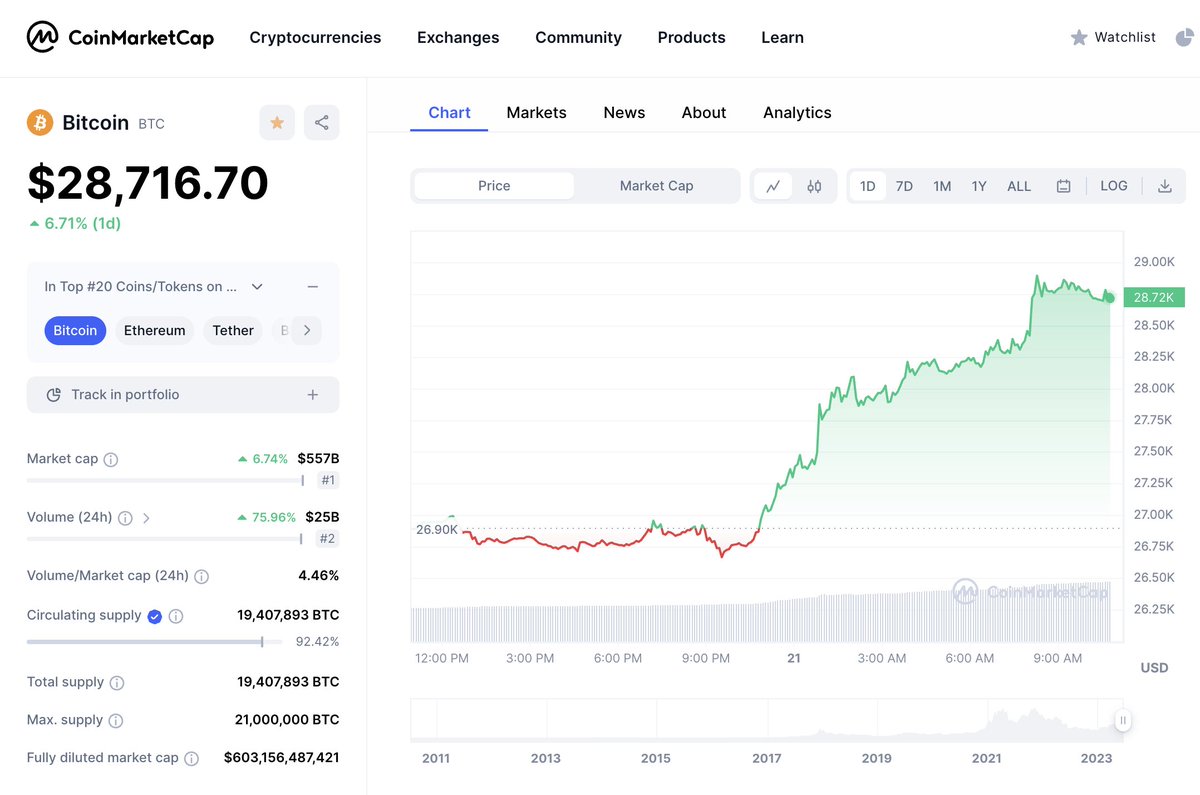This screenshot has width=1200, height=795.
Task: Switch to the About tab
Action: (x=704, y=113)
